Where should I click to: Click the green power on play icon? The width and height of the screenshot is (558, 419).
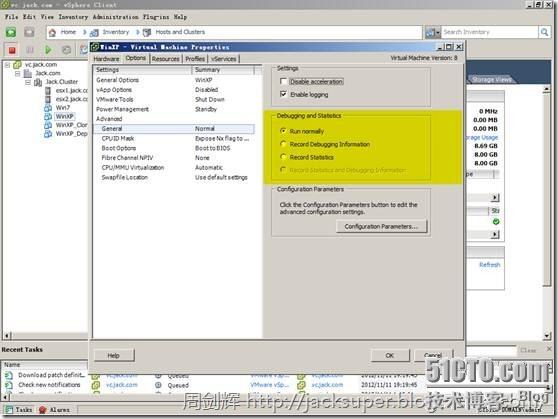[48, 50]
